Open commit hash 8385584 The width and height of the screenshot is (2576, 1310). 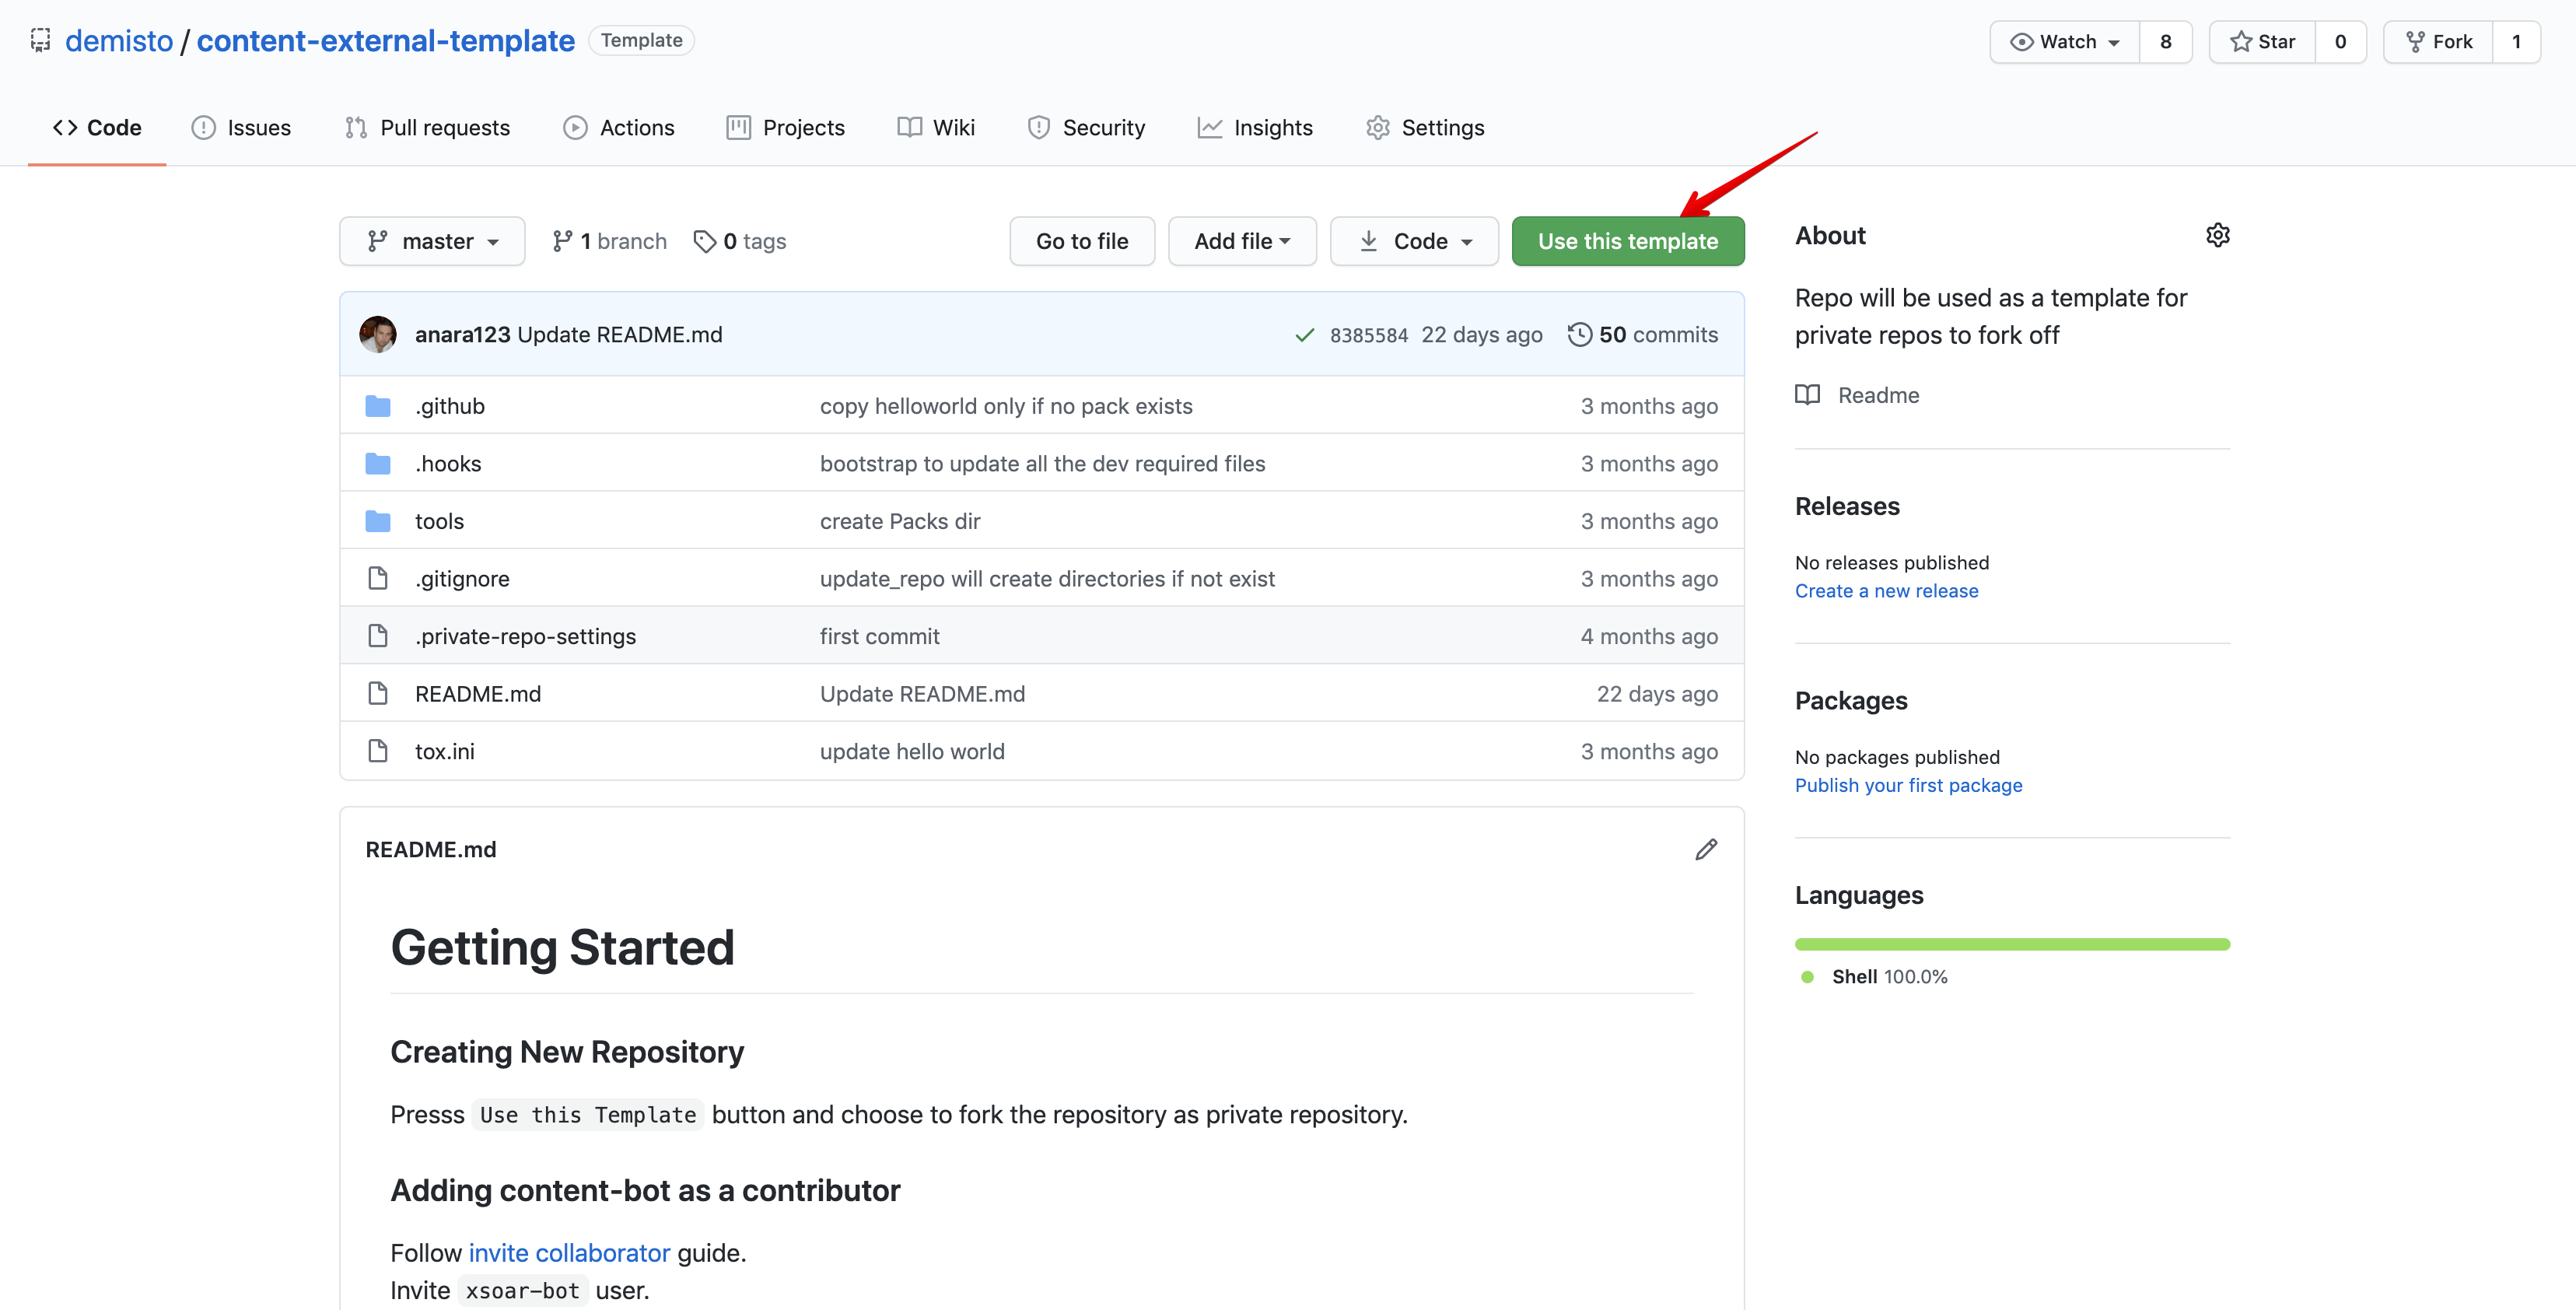pos(1369,335)
